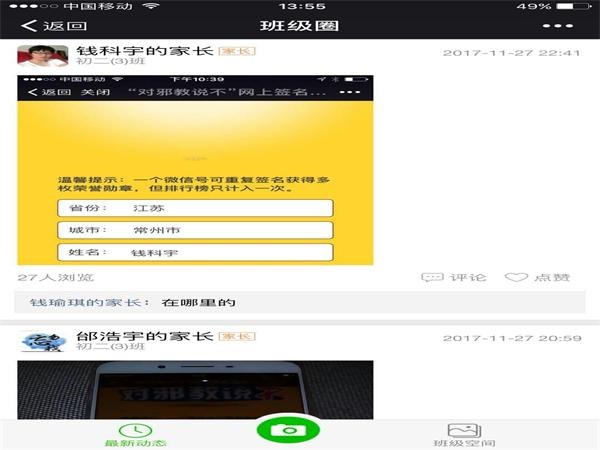The width and height of the screenshot is (600, 450).
Task: Tap the green camera button
Action: 288,430
